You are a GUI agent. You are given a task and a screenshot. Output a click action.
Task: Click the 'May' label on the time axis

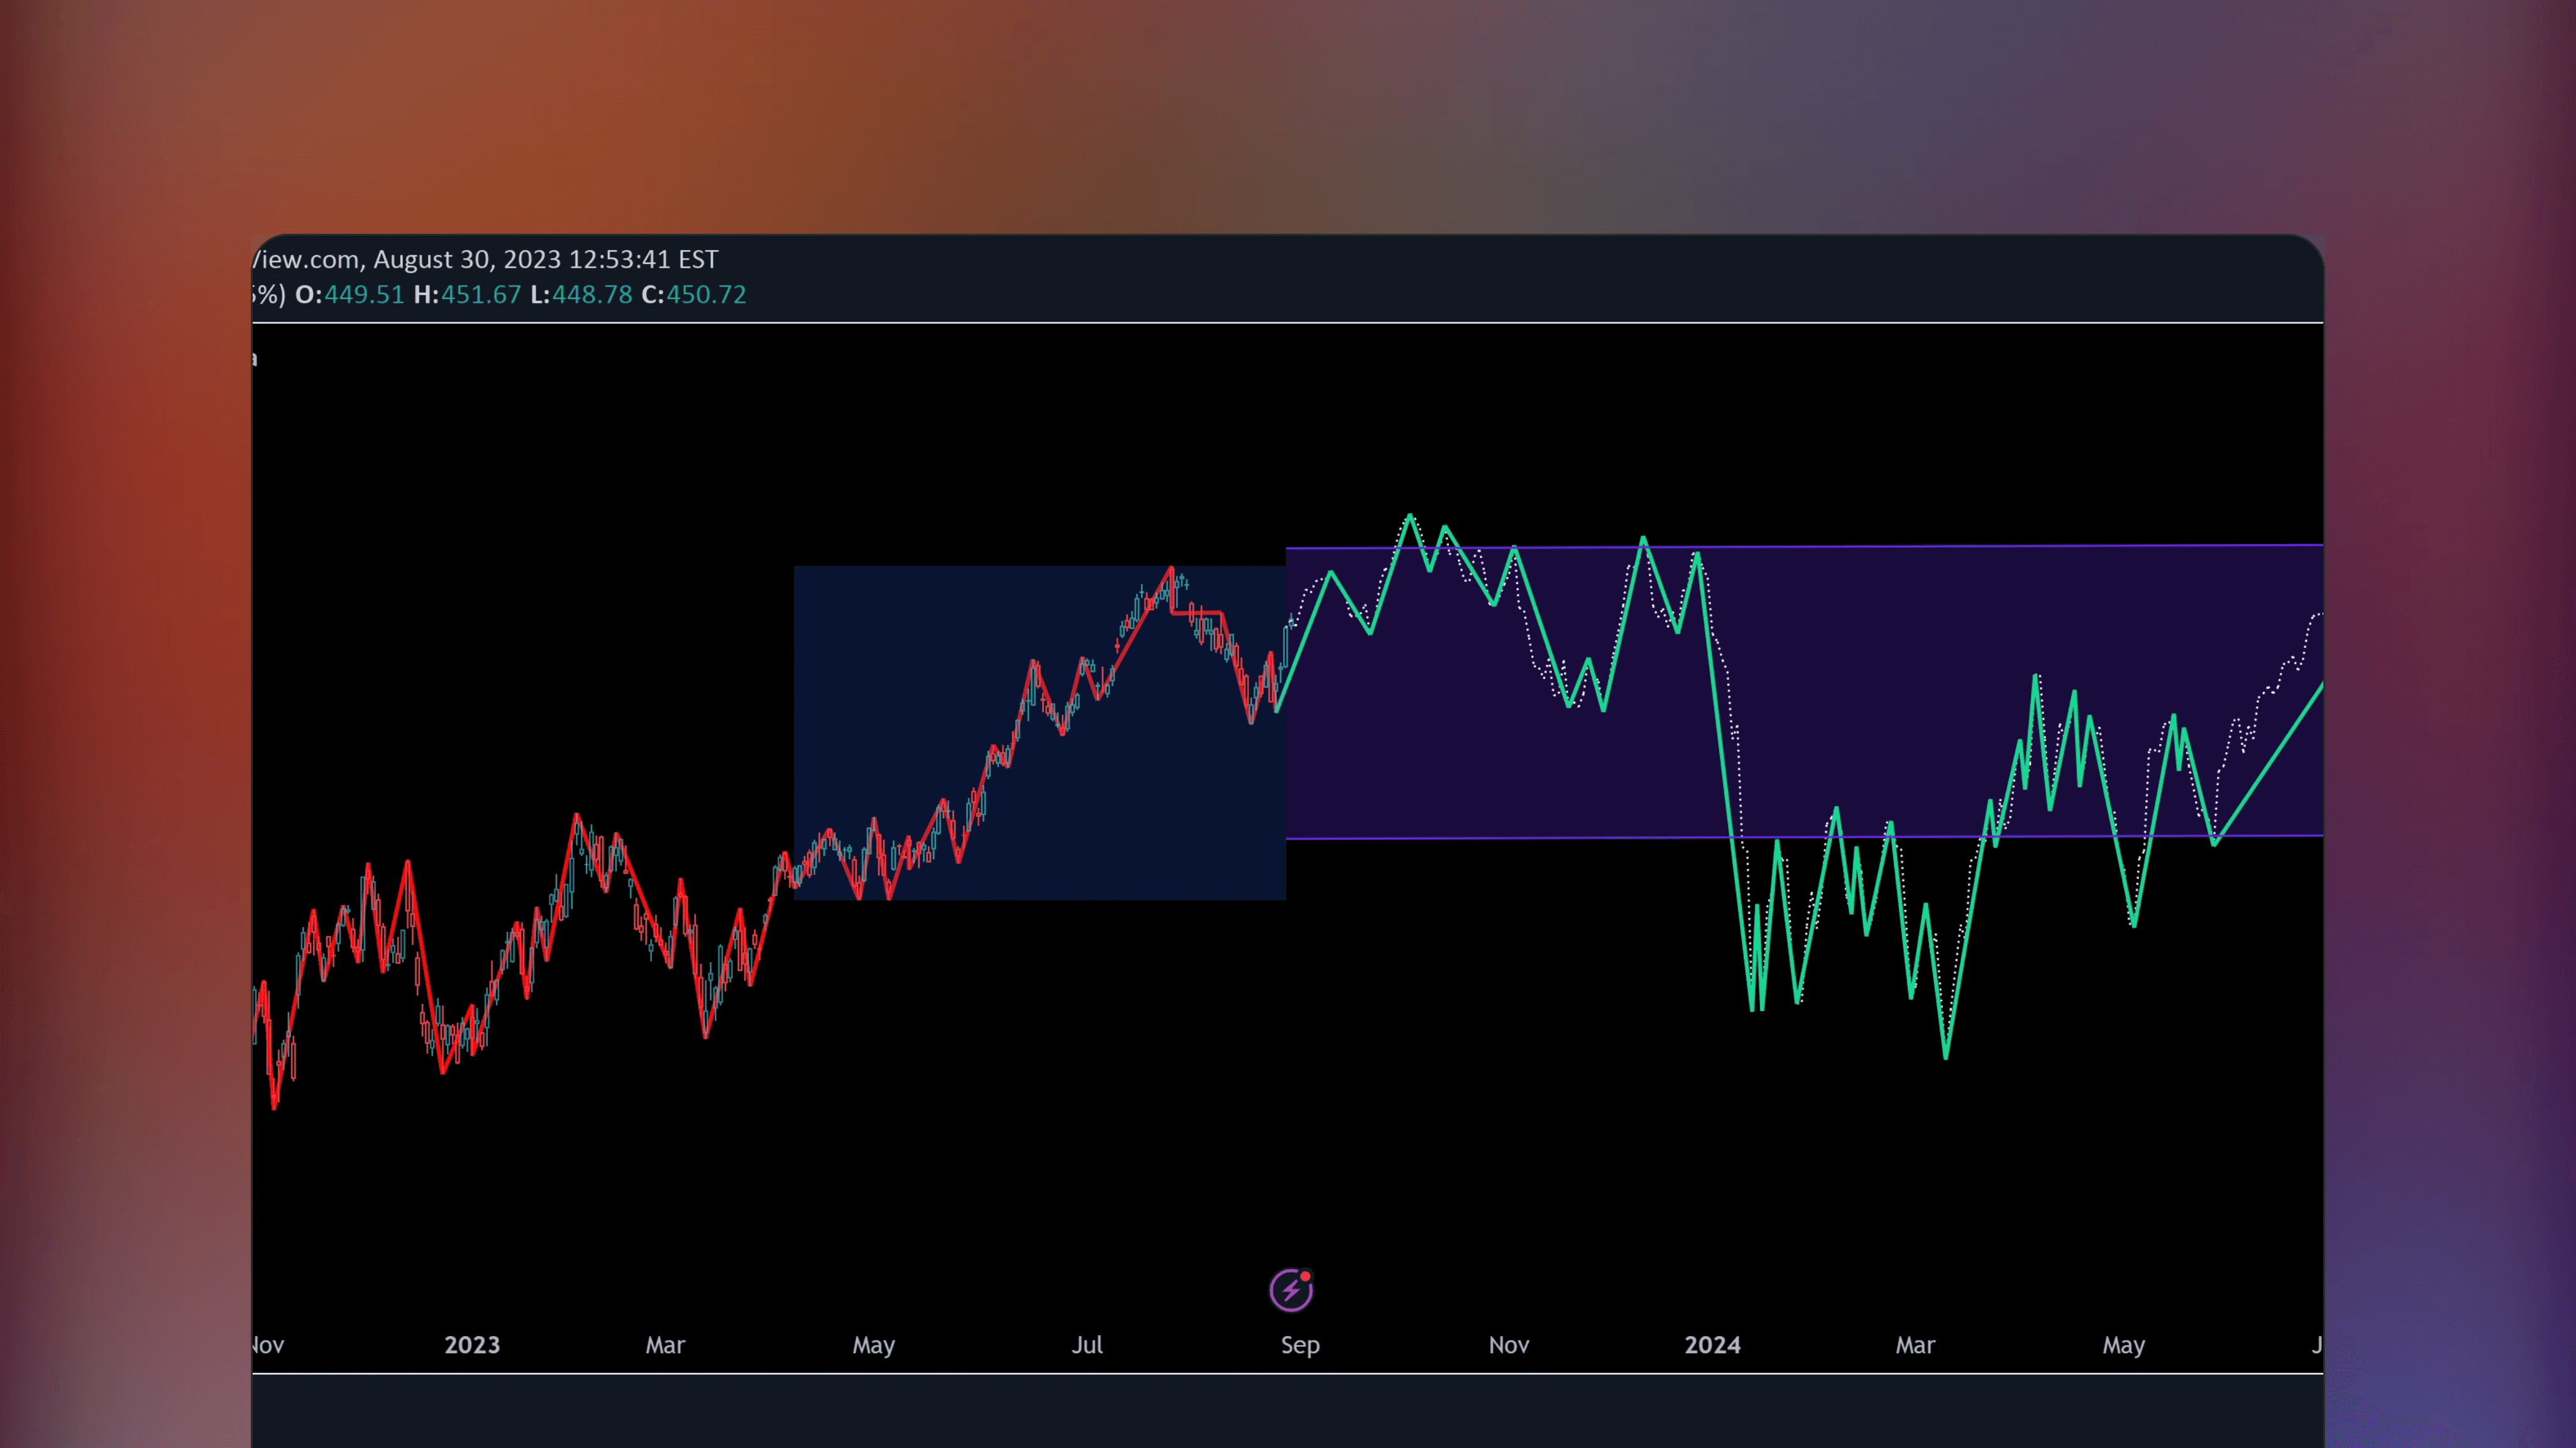click(874, 1345)
